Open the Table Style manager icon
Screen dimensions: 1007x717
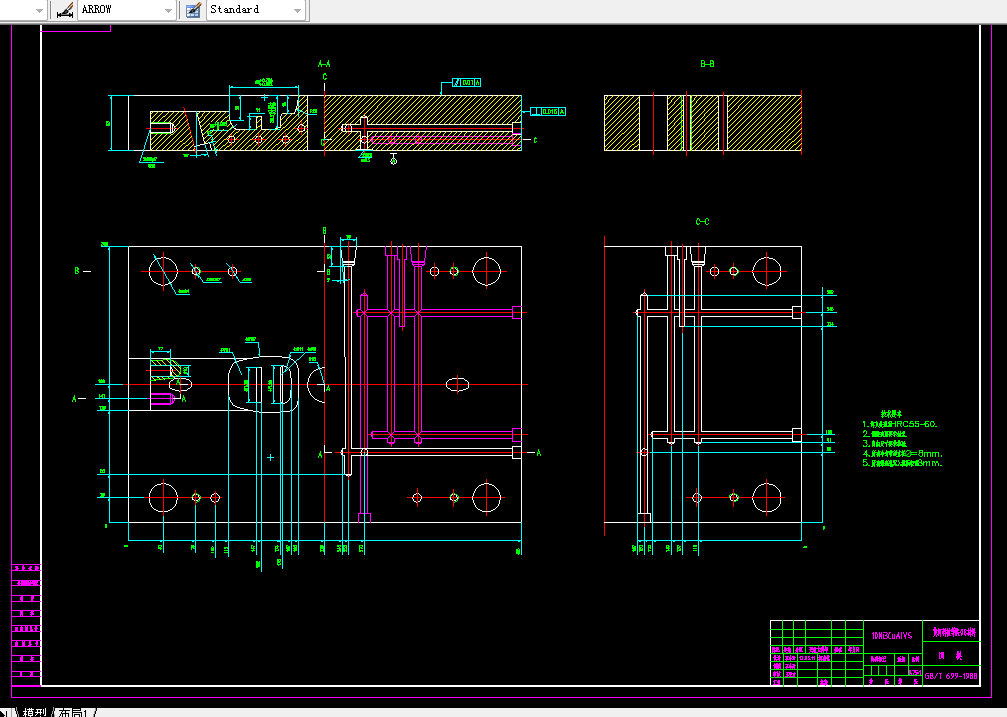(x=193, y=10)
